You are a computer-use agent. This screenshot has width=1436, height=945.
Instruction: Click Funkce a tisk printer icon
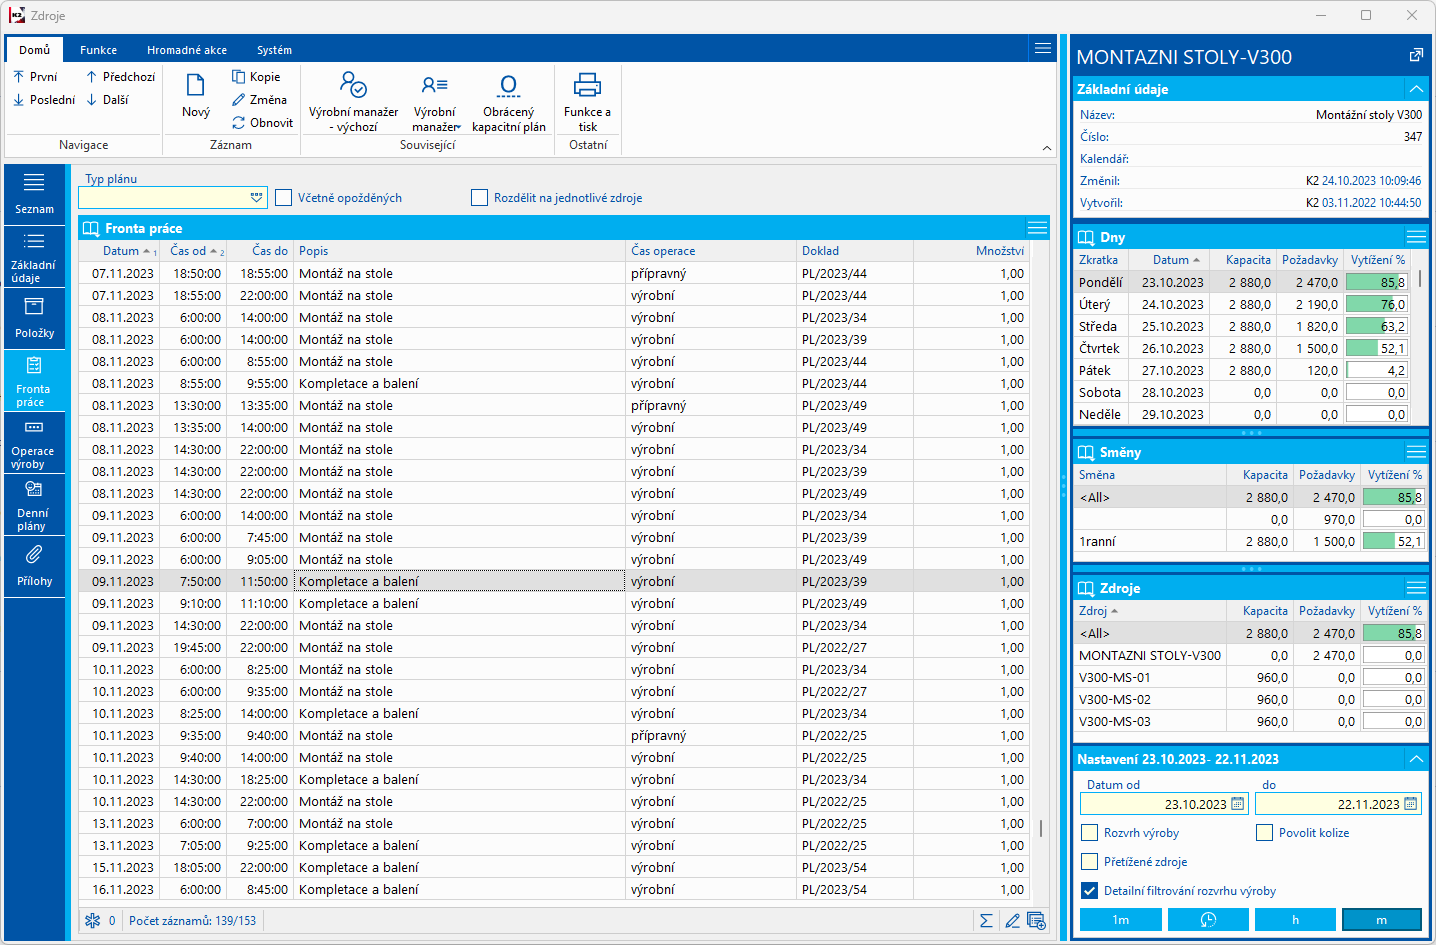[x=587, y=85]
